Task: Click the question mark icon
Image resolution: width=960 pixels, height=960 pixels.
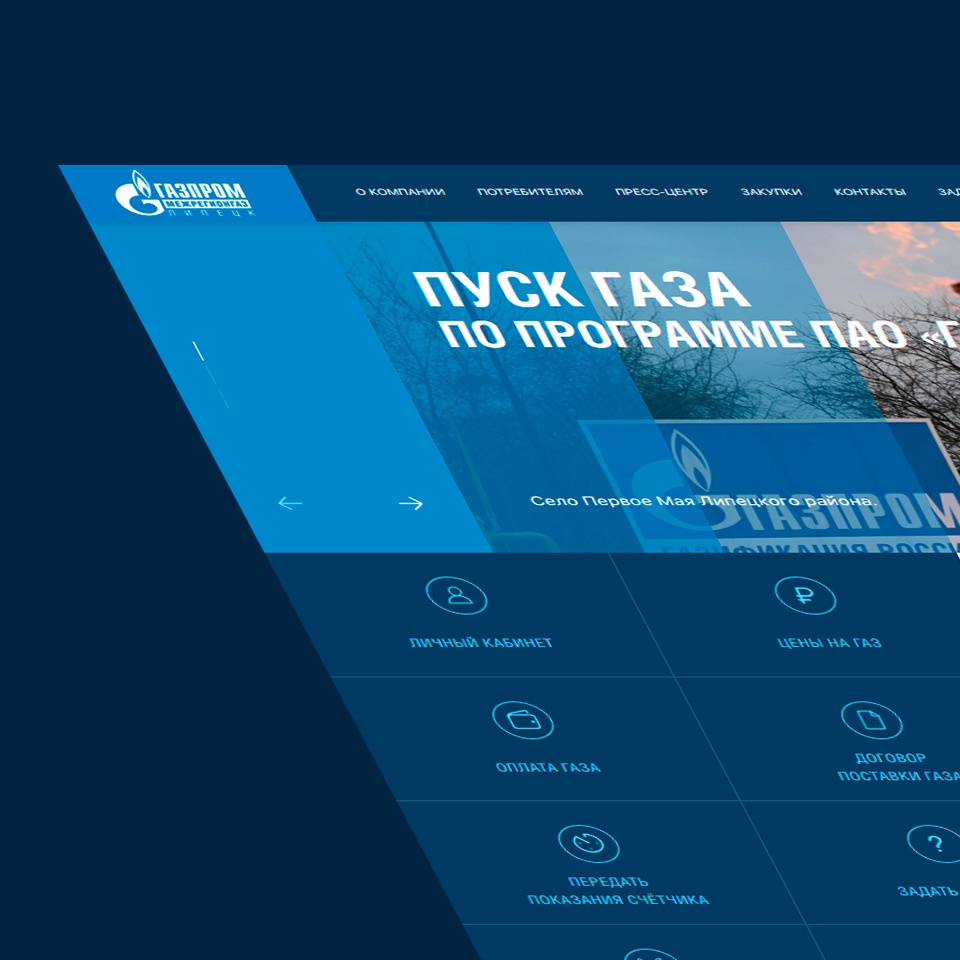Action: [x=935, y=844]
